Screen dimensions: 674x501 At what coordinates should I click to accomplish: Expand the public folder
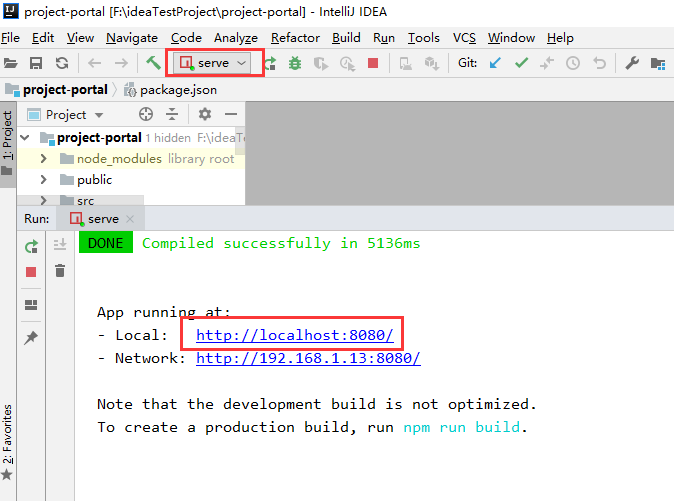pyautogui.click(x=43, y=179)
